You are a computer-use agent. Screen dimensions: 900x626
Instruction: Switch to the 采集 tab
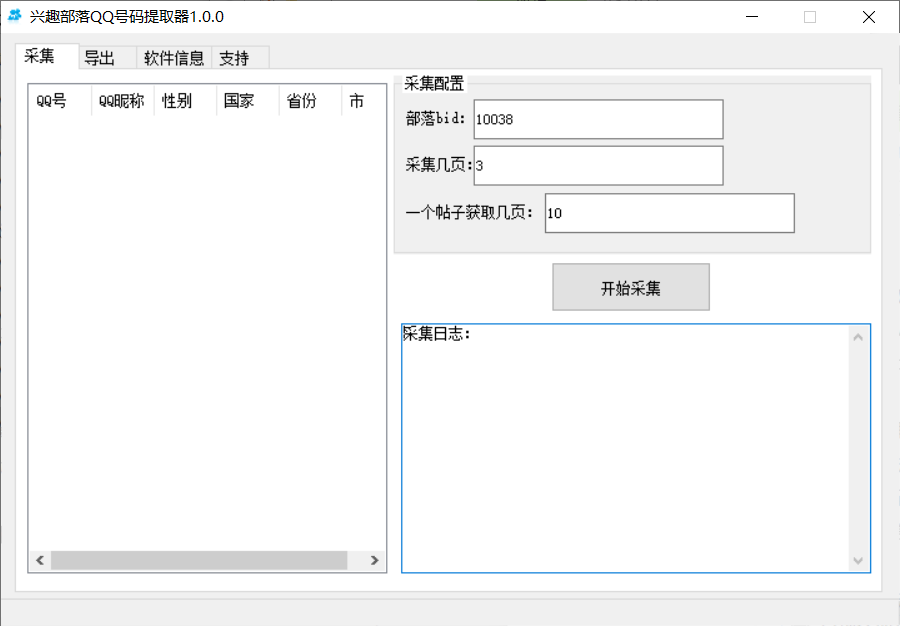[x=47, y=56]
